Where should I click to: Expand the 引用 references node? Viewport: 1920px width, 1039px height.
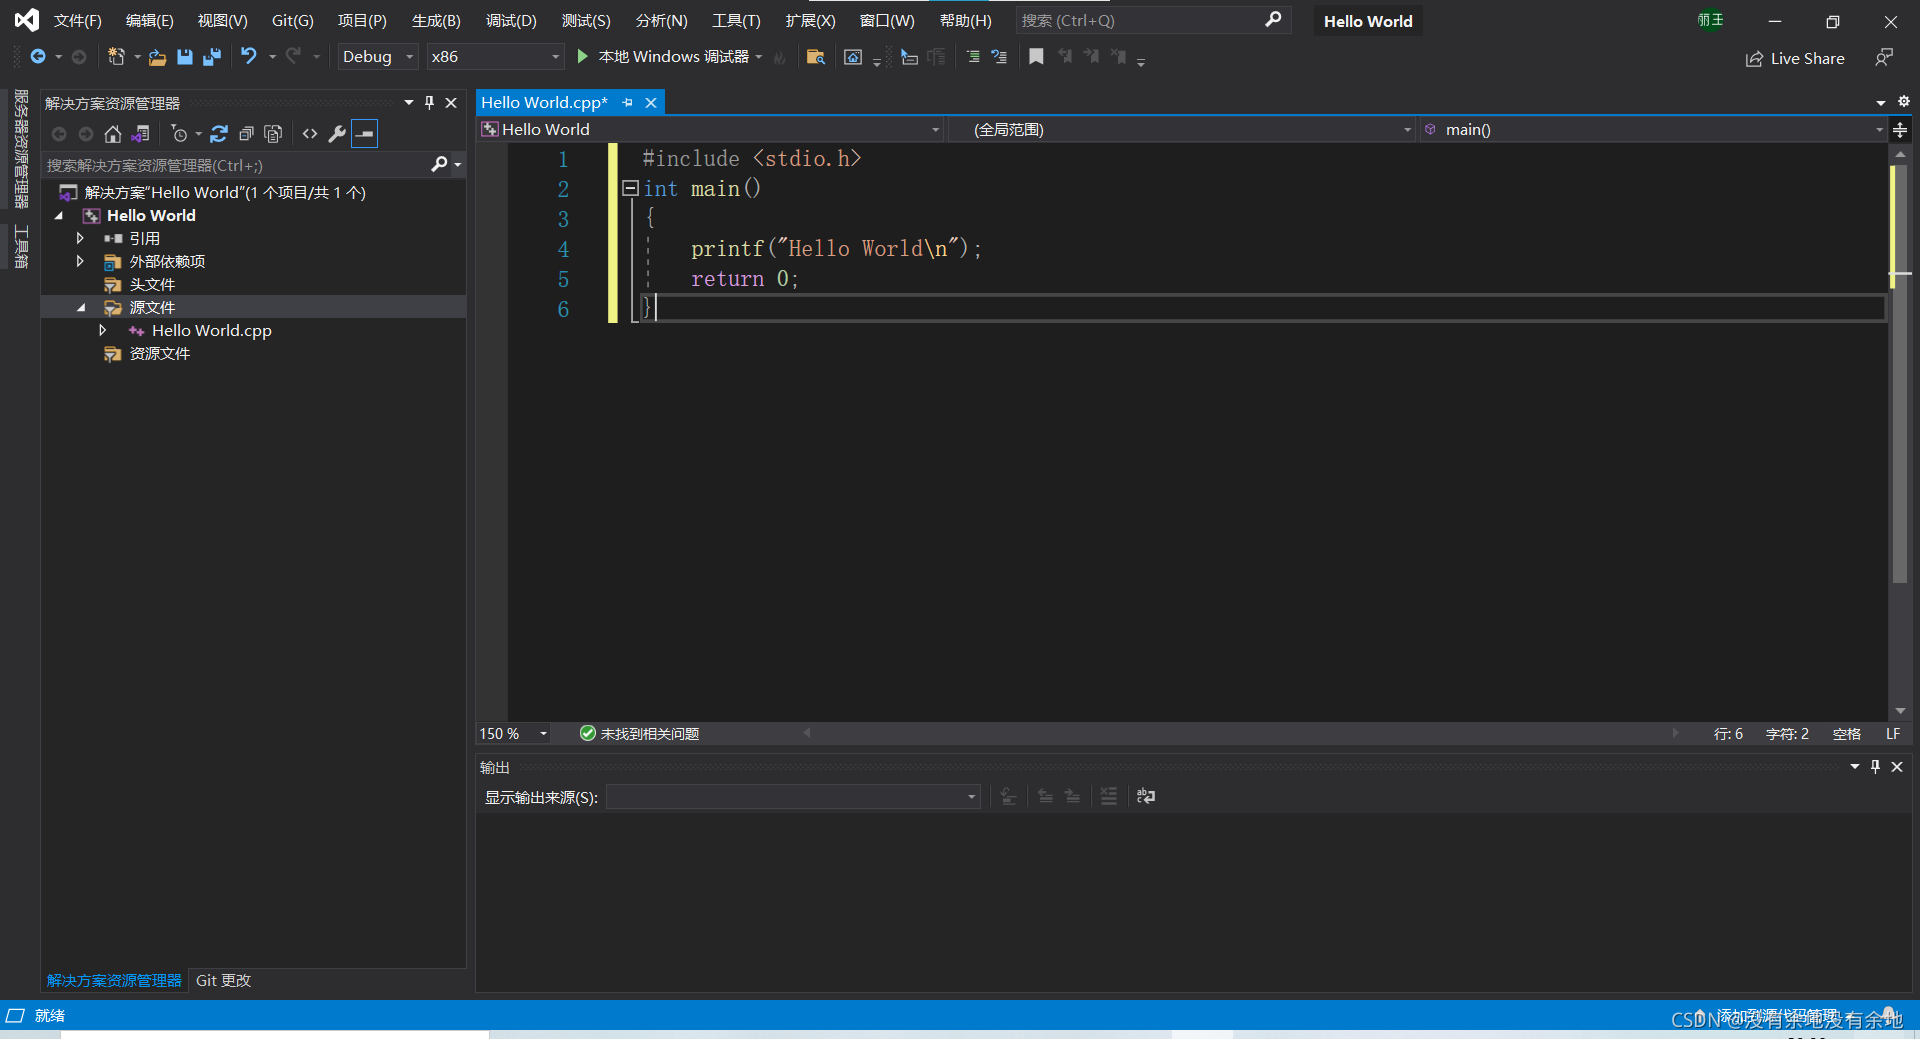click(x=80, y=238)
